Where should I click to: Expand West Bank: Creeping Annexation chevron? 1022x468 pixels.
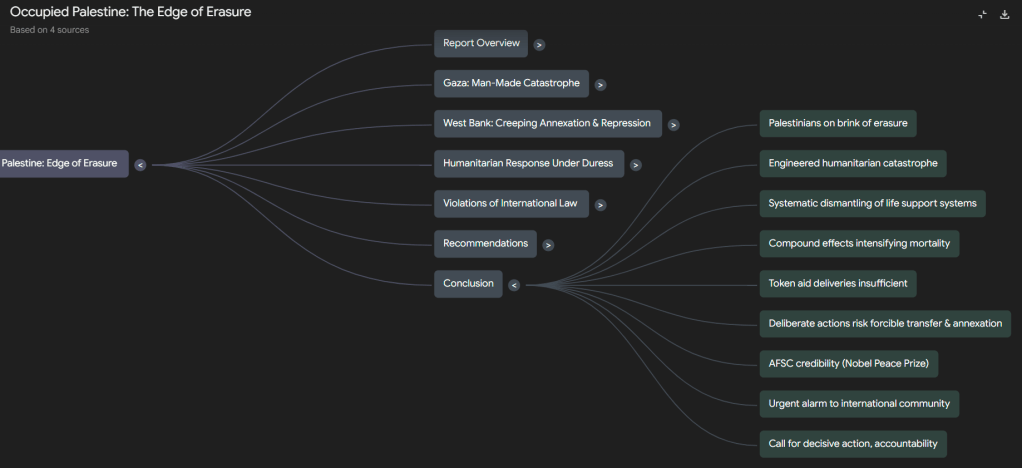pyautogui.click(x=674, y=125)
